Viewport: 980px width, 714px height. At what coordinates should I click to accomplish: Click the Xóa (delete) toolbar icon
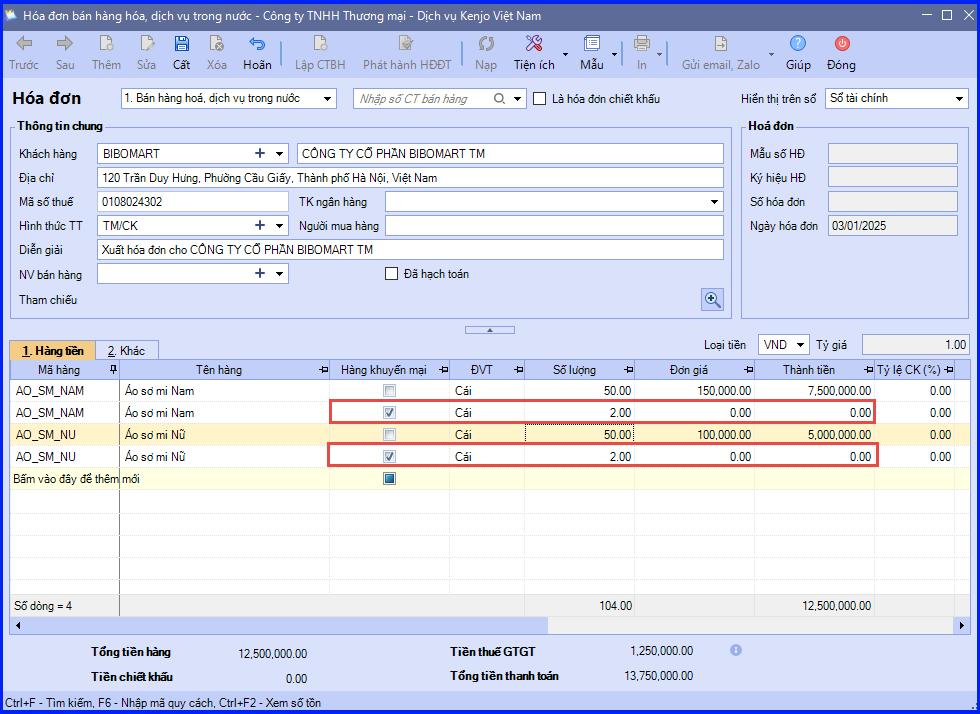coord(216,44)
